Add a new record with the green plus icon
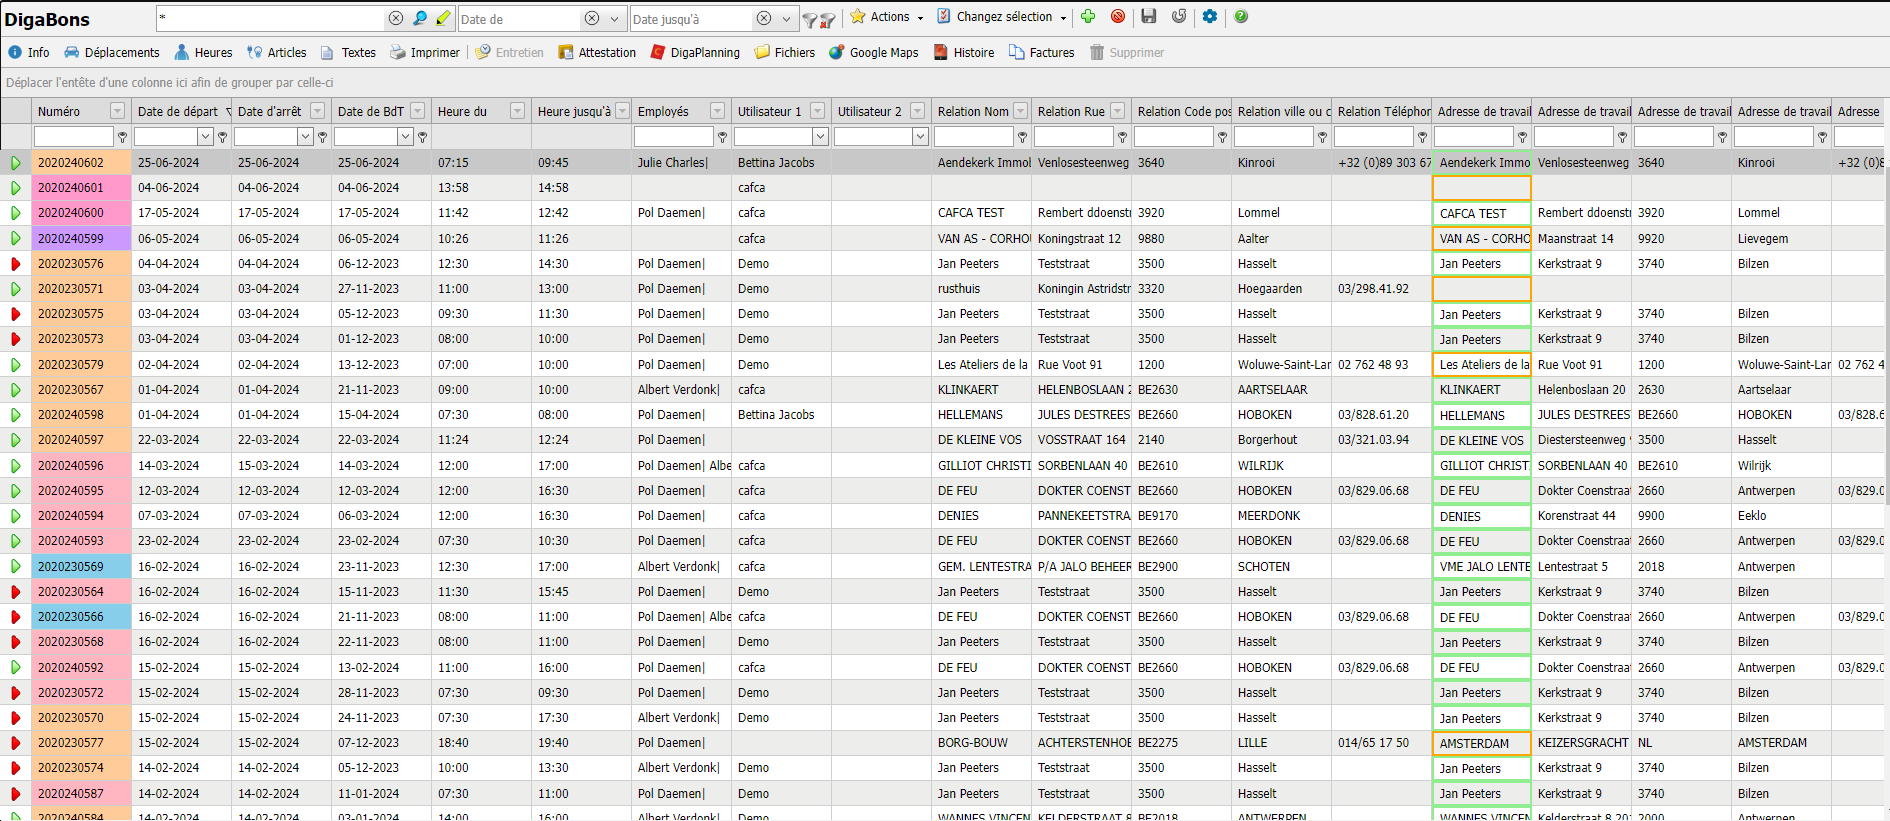 point(1088,16)
